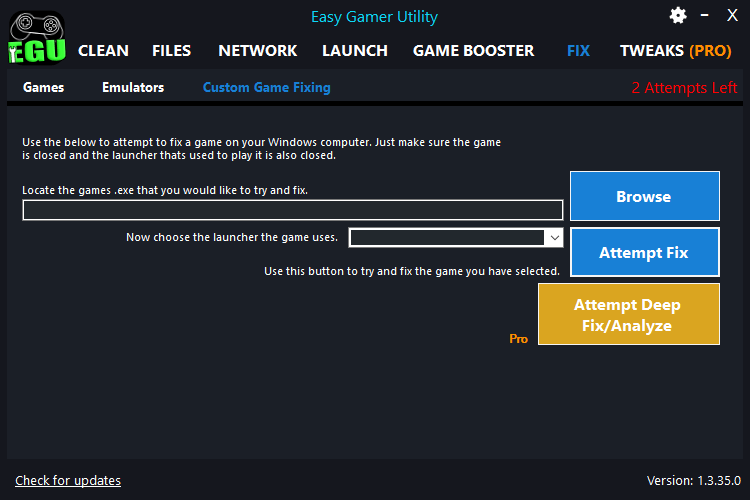This screenshot has height=500, width=750.
Task: Click the Attempt Fix button
Action: (645, 252)
